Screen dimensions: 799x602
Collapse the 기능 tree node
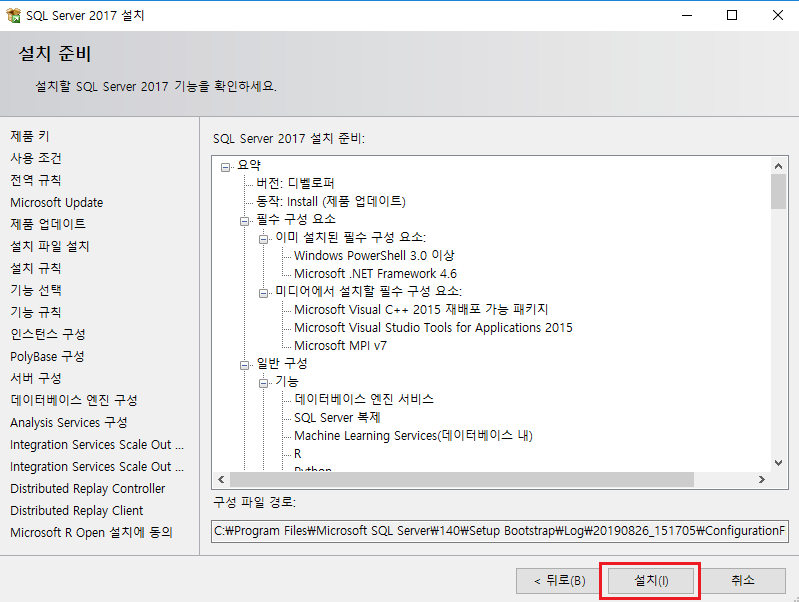pyautogui.click(x=263, y=383)
